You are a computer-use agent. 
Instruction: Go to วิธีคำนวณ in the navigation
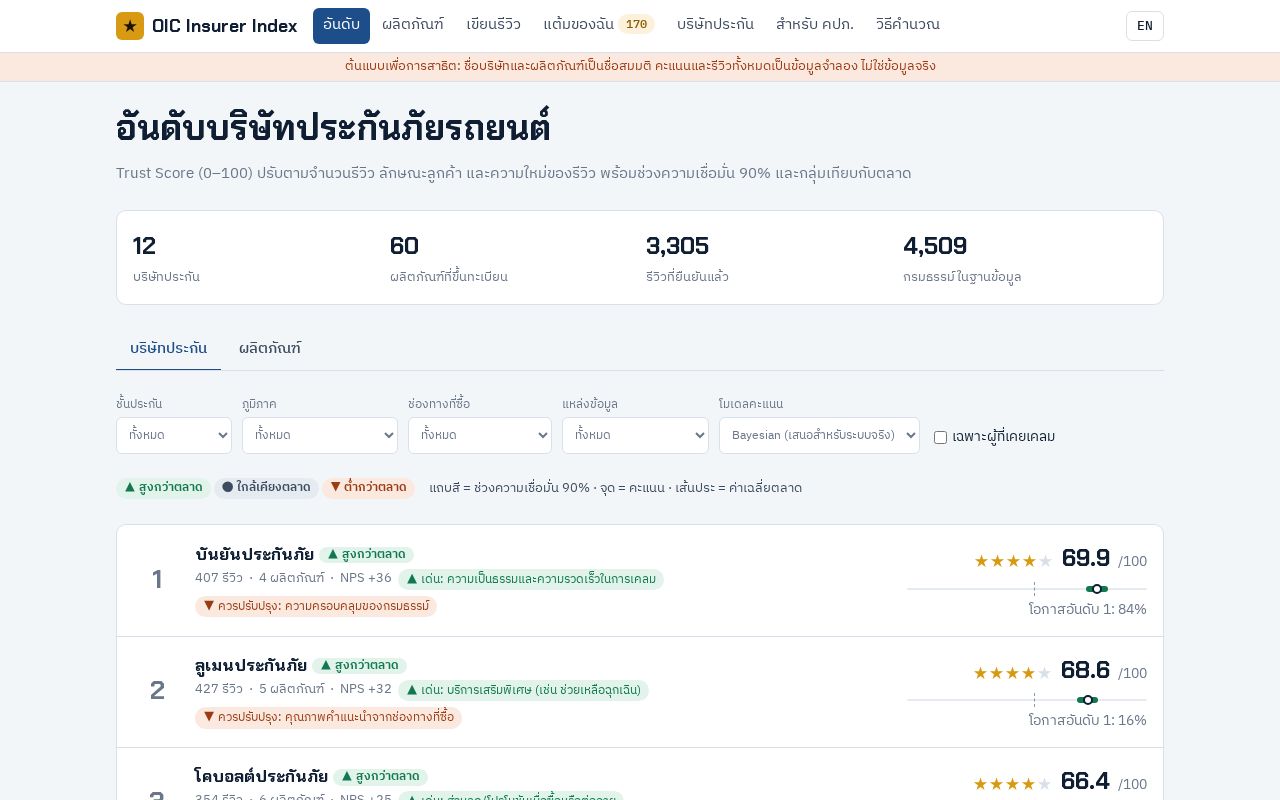pos(908,25)
